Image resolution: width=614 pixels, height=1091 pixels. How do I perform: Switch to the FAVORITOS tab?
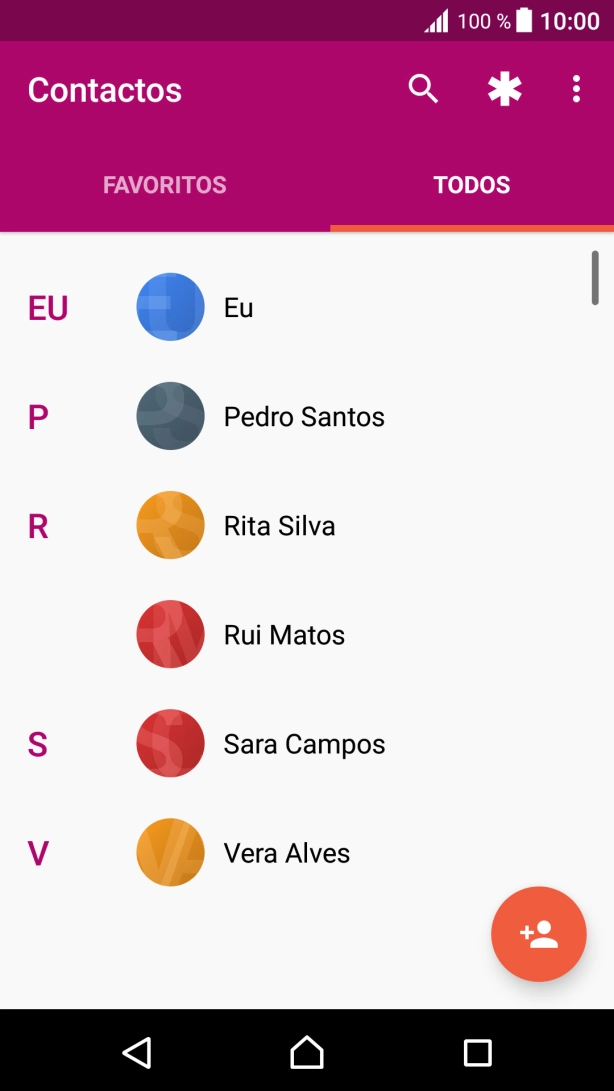pos(165,185)
